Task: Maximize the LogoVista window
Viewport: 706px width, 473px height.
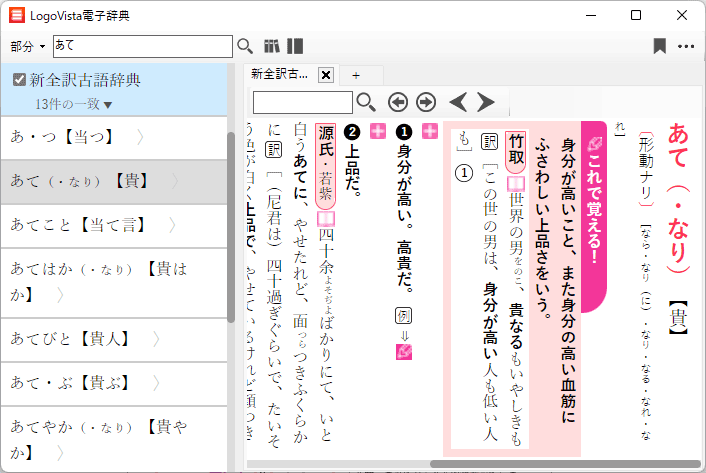Action: (x=636, y=15)
